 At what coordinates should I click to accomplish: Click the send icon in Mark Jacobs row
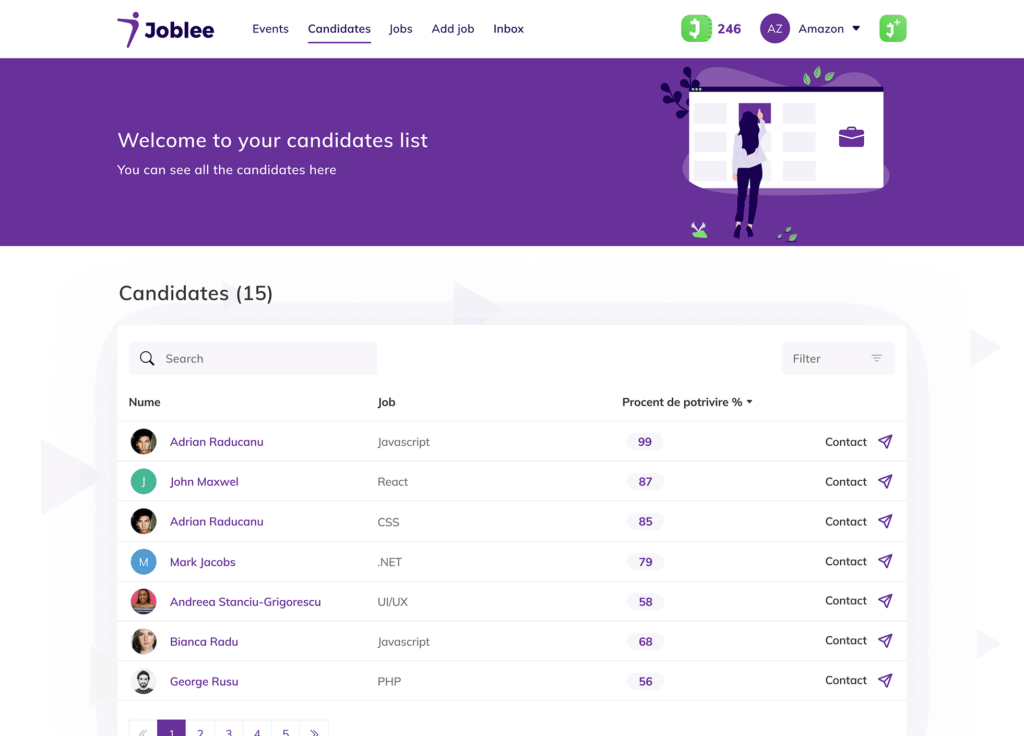885,562
